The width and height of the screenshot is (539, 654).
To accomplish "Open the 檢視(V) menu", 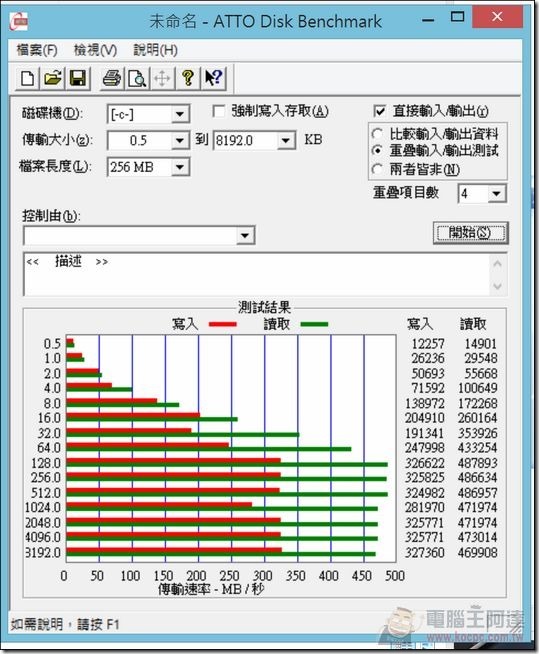I will (x=95, y=50).
